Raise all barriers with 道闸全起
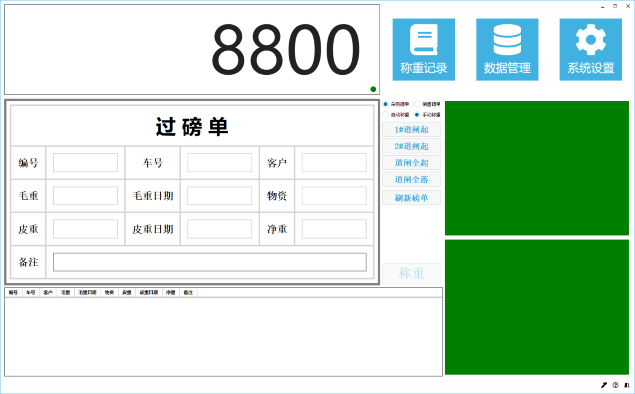 [411, 163]
